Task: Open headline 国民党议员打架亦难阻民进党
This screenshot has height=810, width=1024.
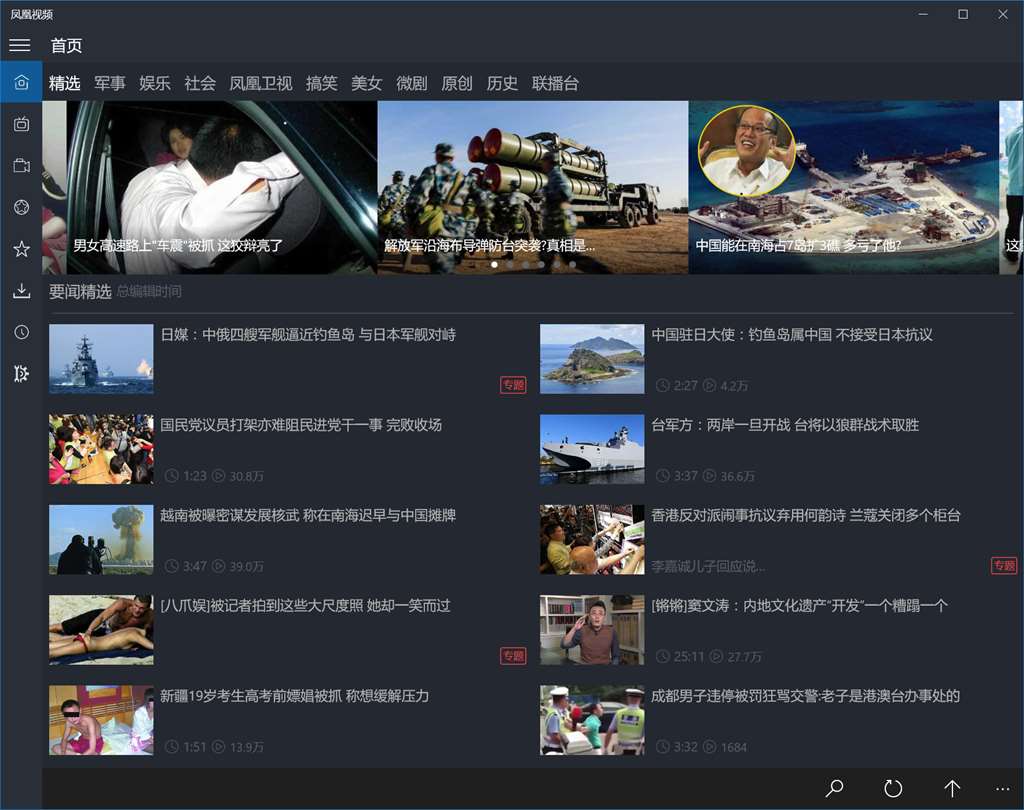Action: [301, 425]
